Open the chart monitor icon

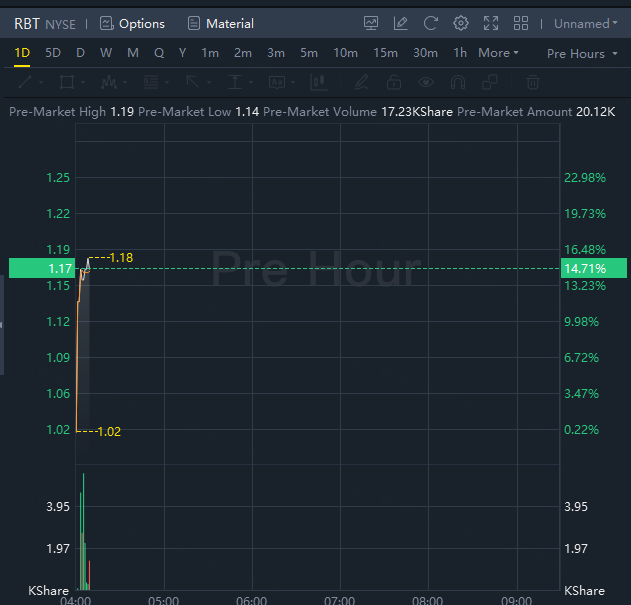(371, 23)
